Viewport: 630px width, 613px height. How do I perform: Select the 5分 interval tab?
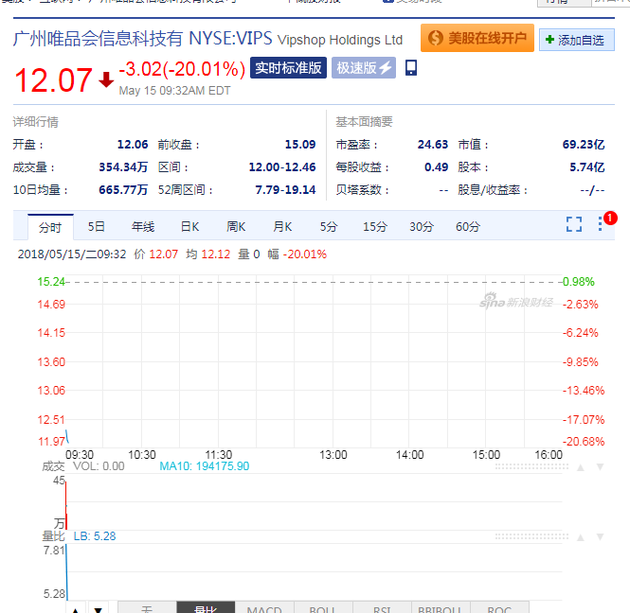(328, 227)
